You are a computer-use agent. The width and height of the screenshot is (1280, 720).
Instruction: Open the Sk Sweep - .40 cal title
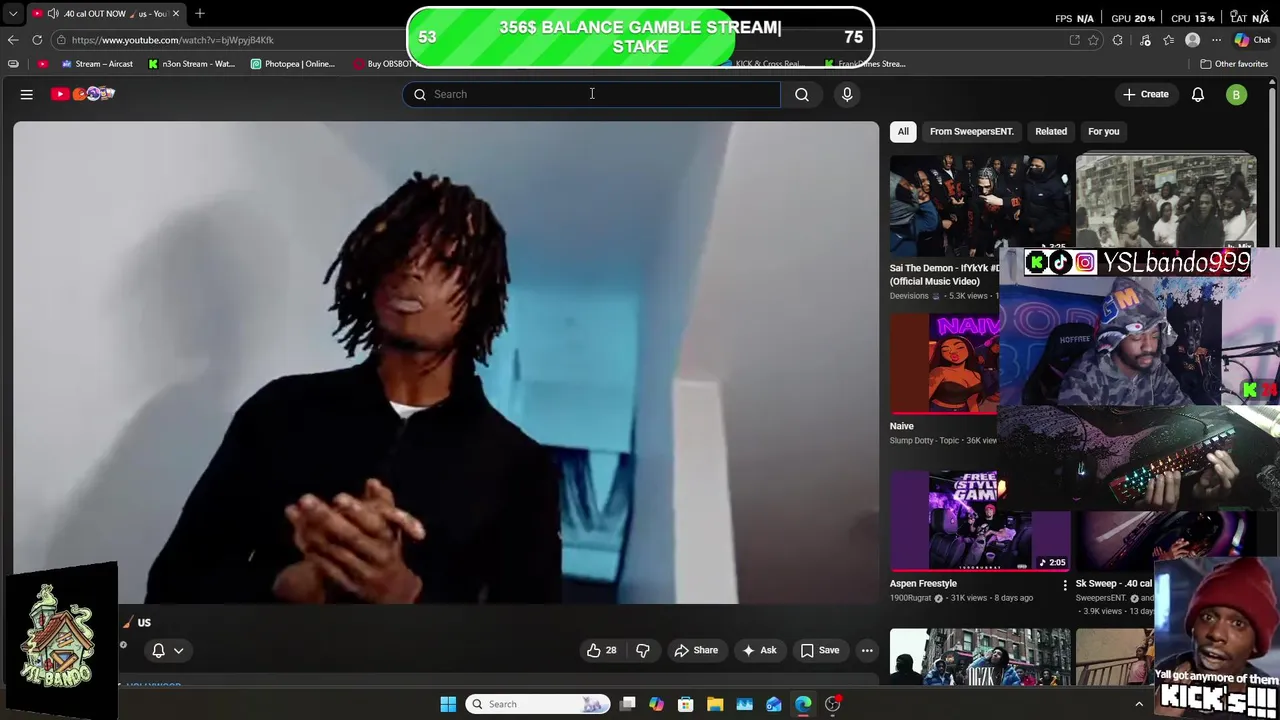1114,584
